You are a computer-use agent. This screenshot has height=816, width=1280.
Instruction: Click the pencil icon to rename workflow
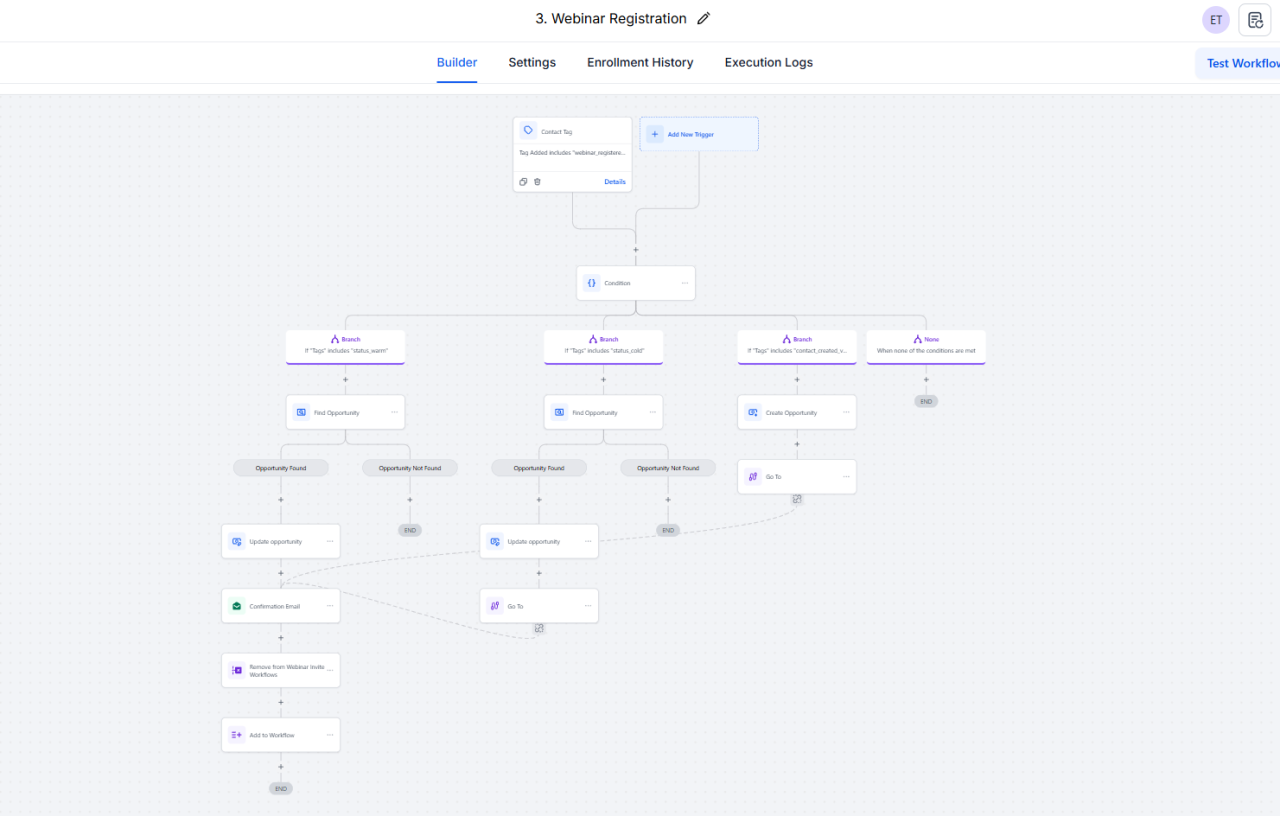[x=703, y=18]
